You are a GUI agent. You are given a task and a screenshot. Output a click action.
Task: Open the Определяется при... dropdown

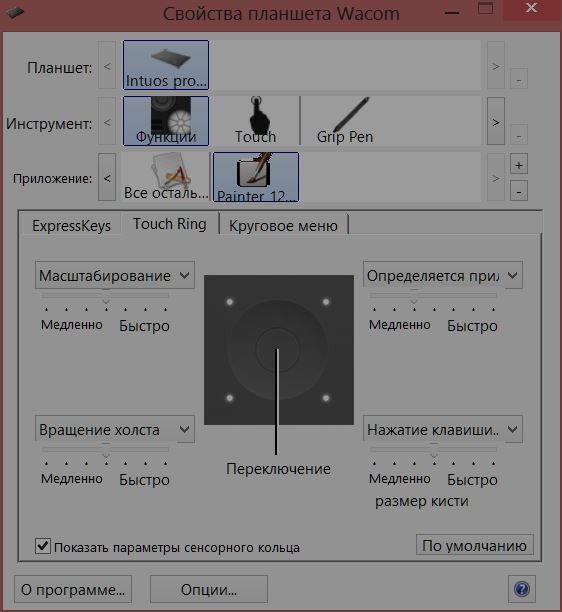[x=443, y=276]
